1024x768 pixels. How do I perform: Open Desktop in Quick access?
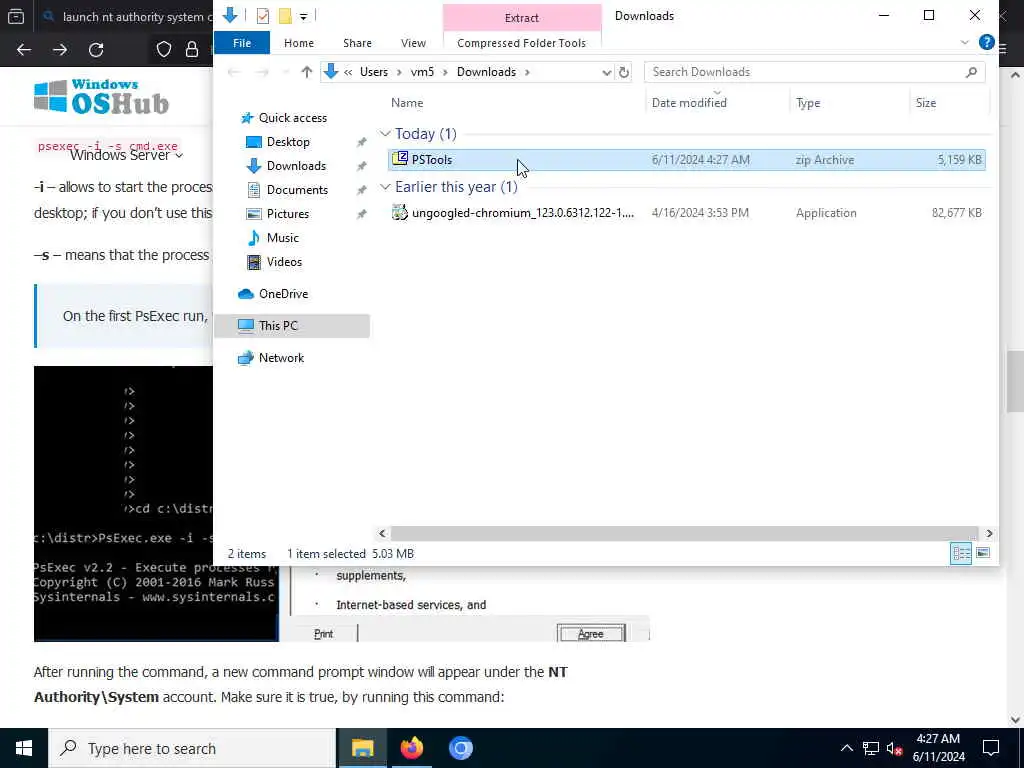tap(288, 142)
